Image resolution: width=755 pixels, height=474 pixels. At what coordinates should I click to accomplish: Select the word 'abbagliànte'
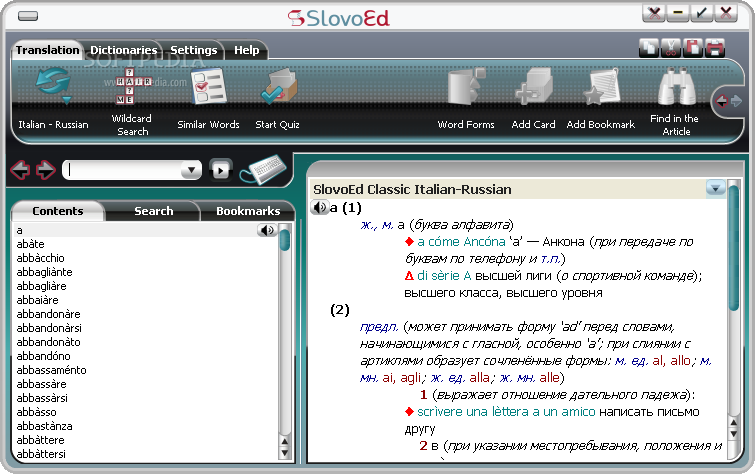coord(44,272)
